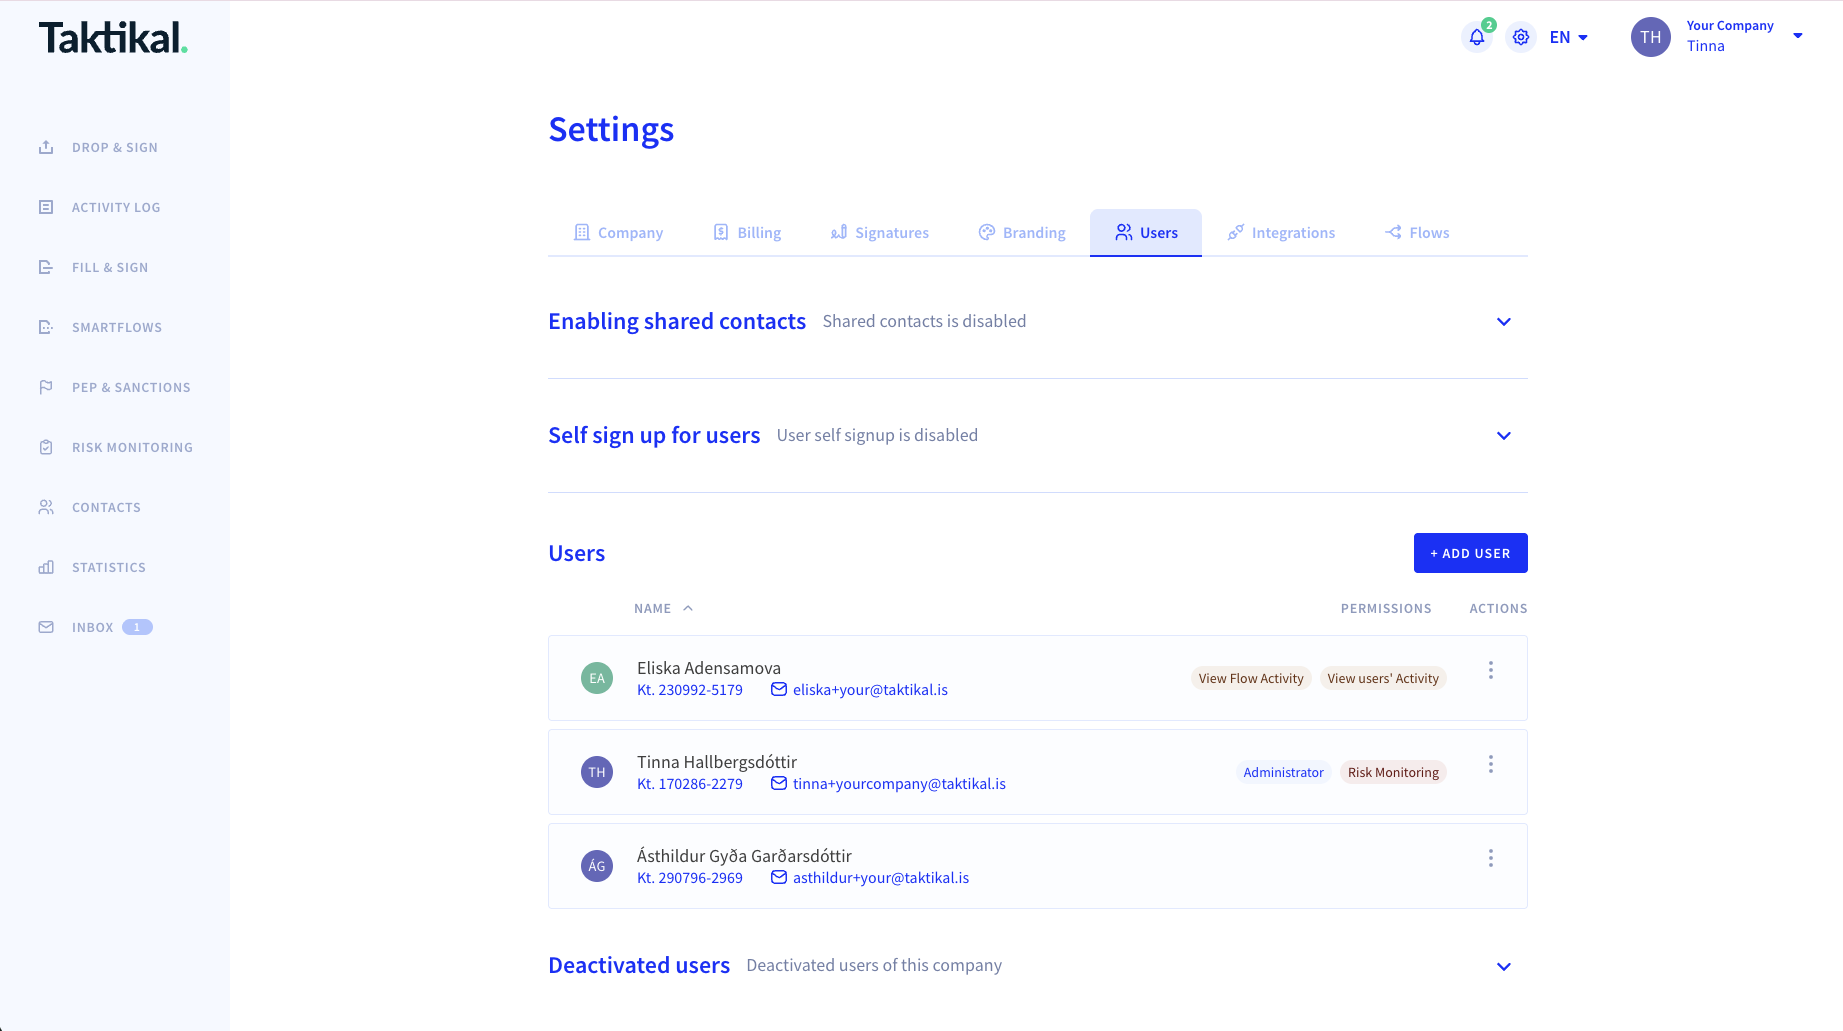Switch to the Flows tab
Screen dimensions: 1843x1031
point(1417,232)
